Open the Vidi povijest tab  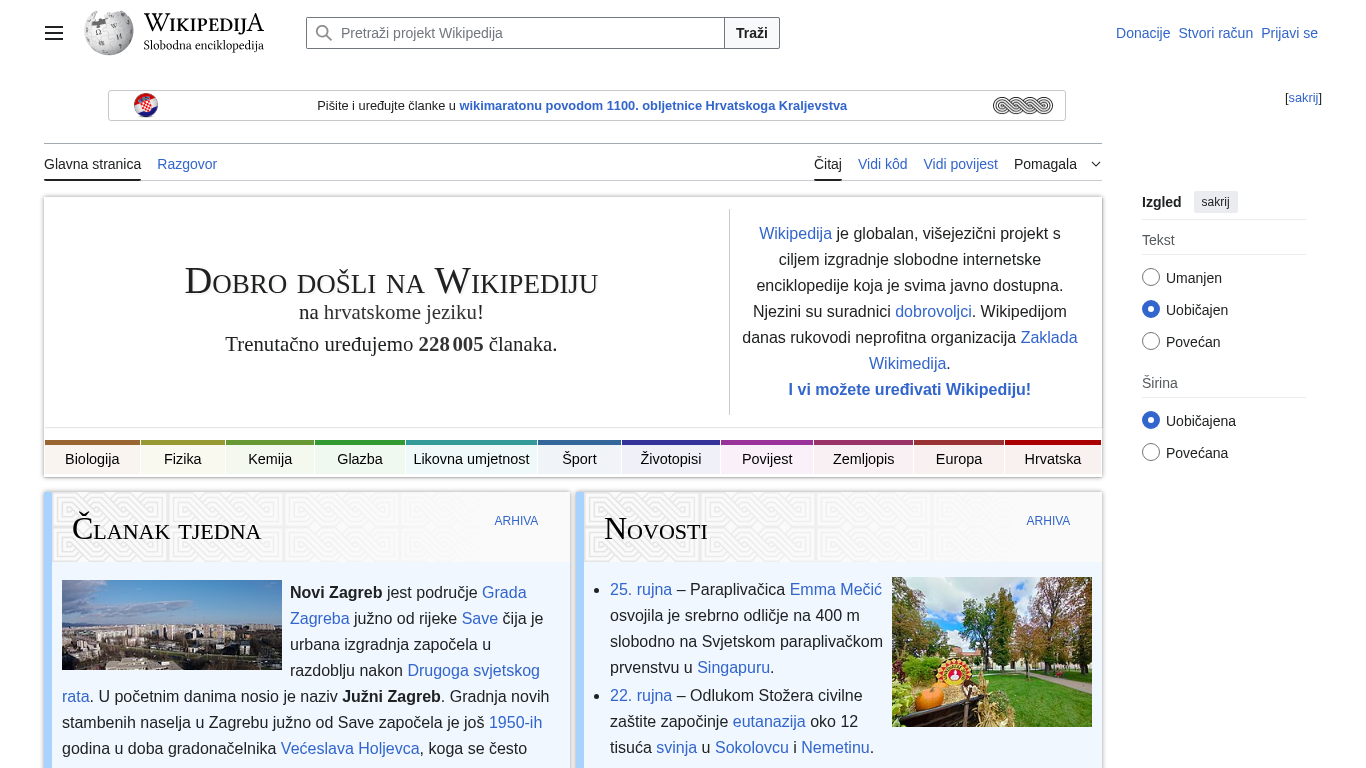point(960,164)
